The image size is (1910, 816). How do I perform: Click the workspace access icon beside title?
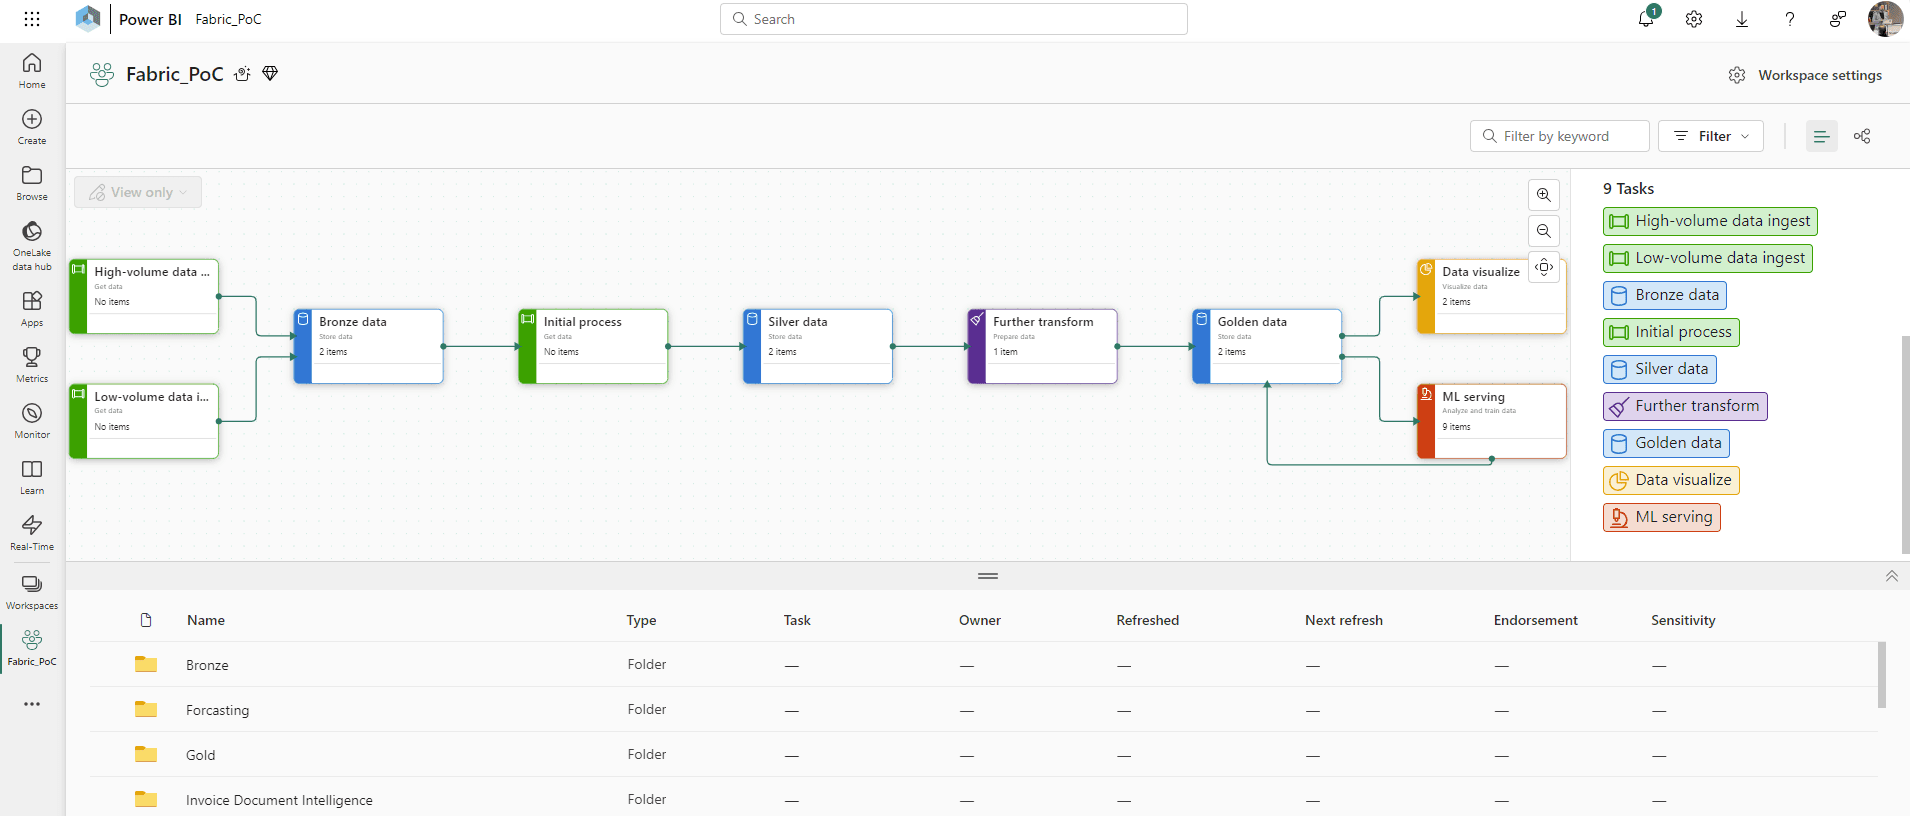click(242, 74)
